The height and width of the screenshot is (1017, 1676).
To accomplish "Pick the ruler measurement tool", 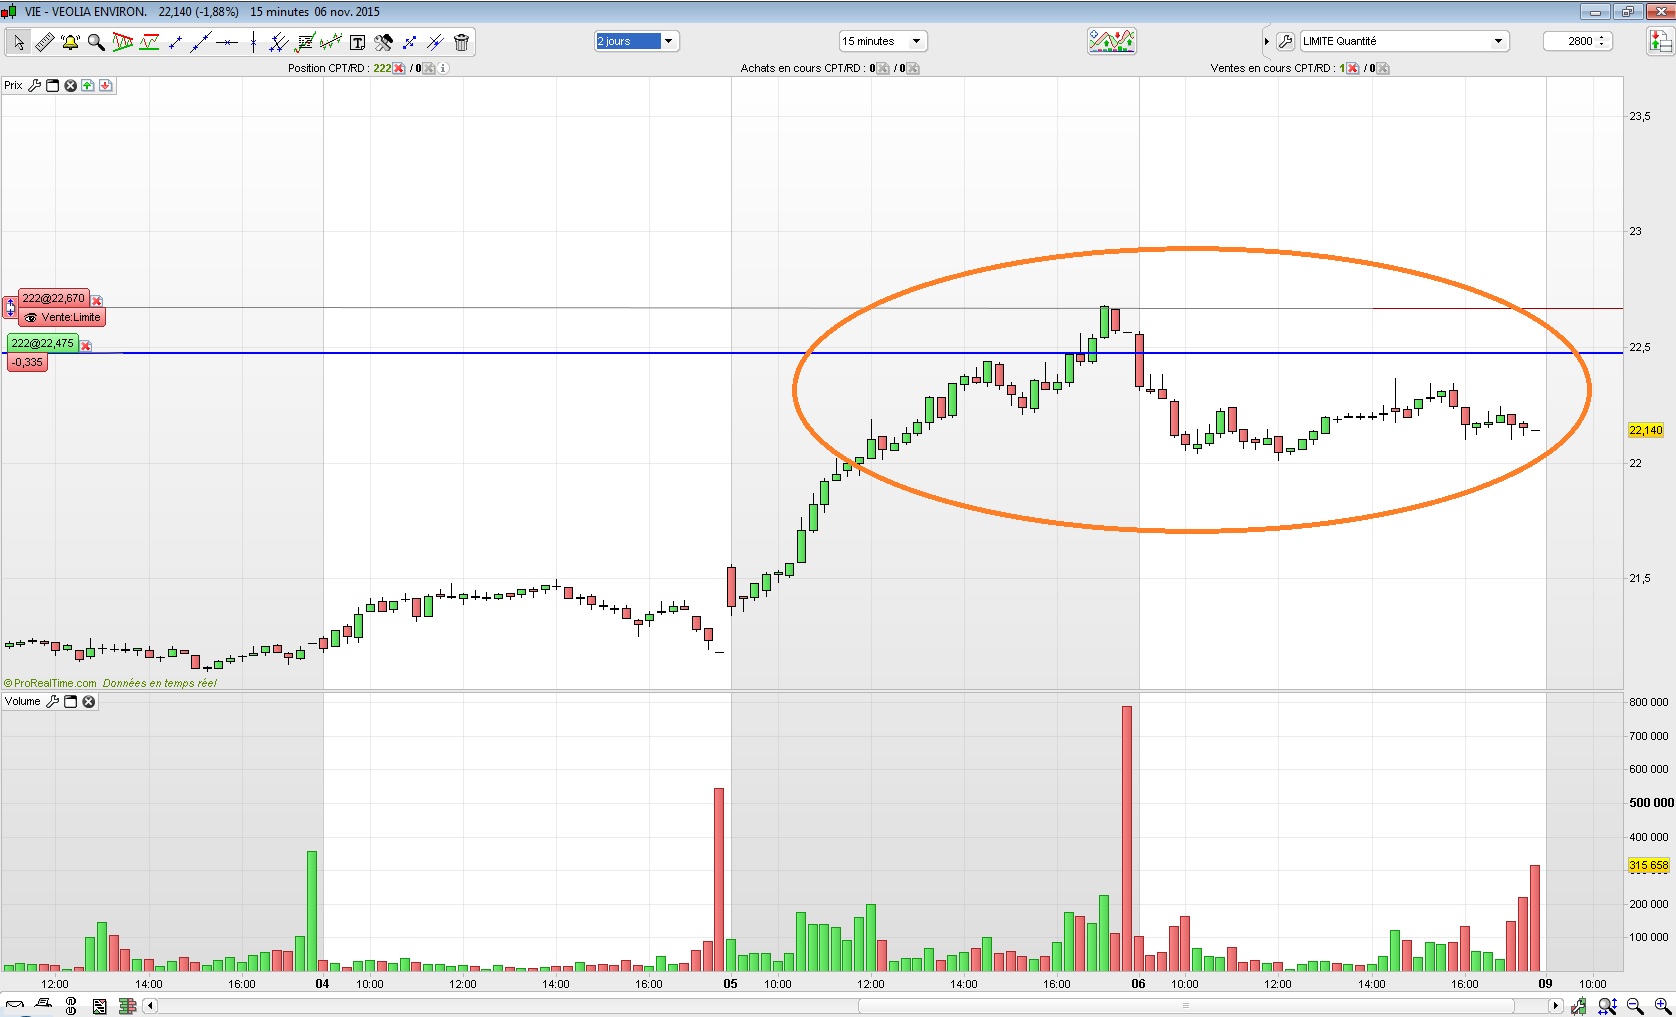I will point(45,42).
